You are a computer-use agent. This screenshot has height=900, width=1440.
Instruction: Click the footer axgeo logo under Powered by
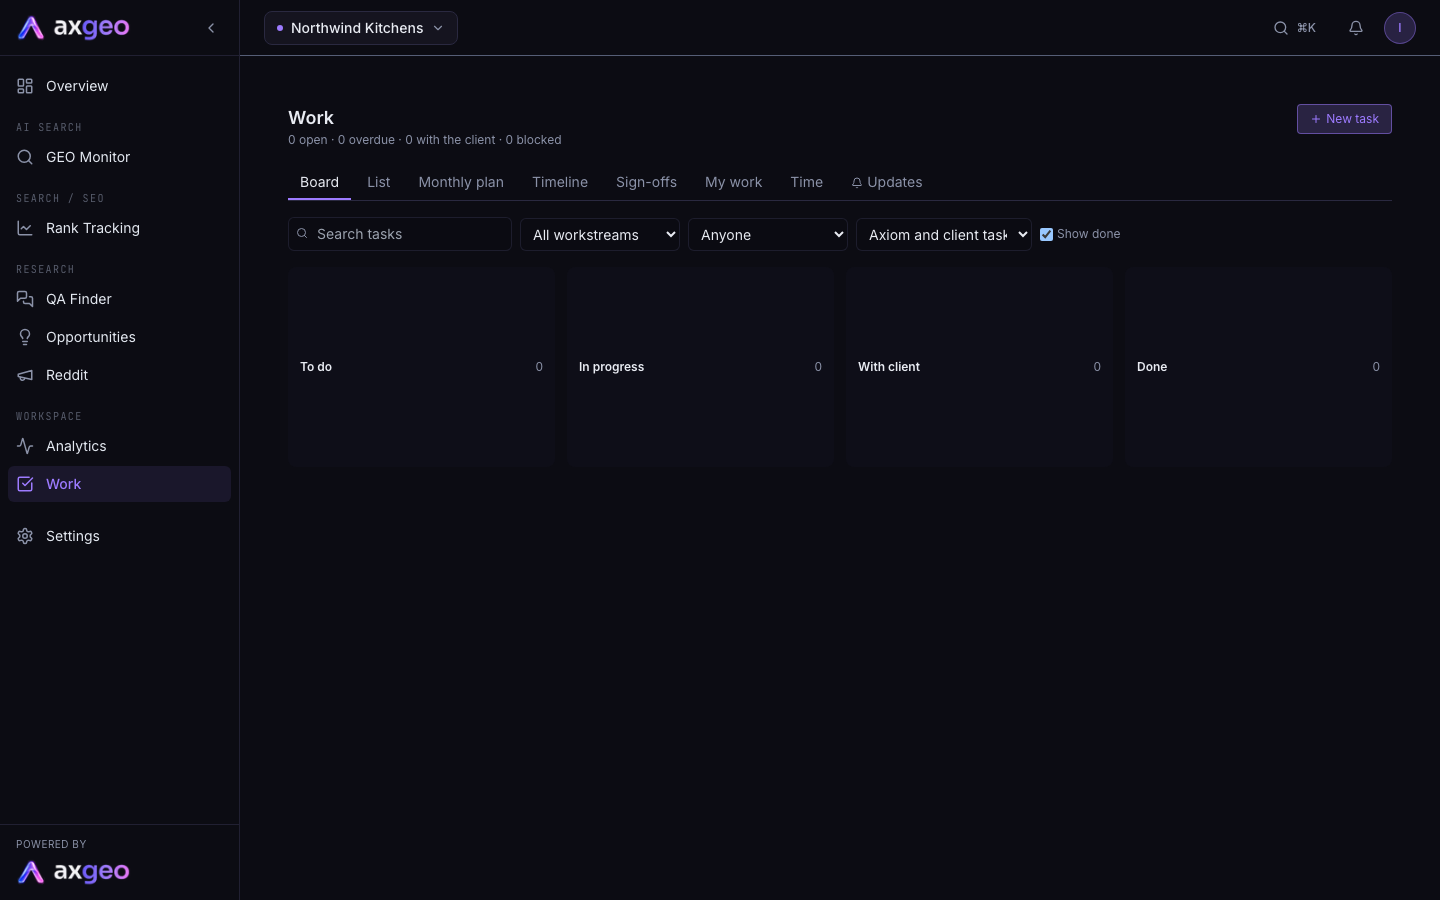click(x=74, y=872)
